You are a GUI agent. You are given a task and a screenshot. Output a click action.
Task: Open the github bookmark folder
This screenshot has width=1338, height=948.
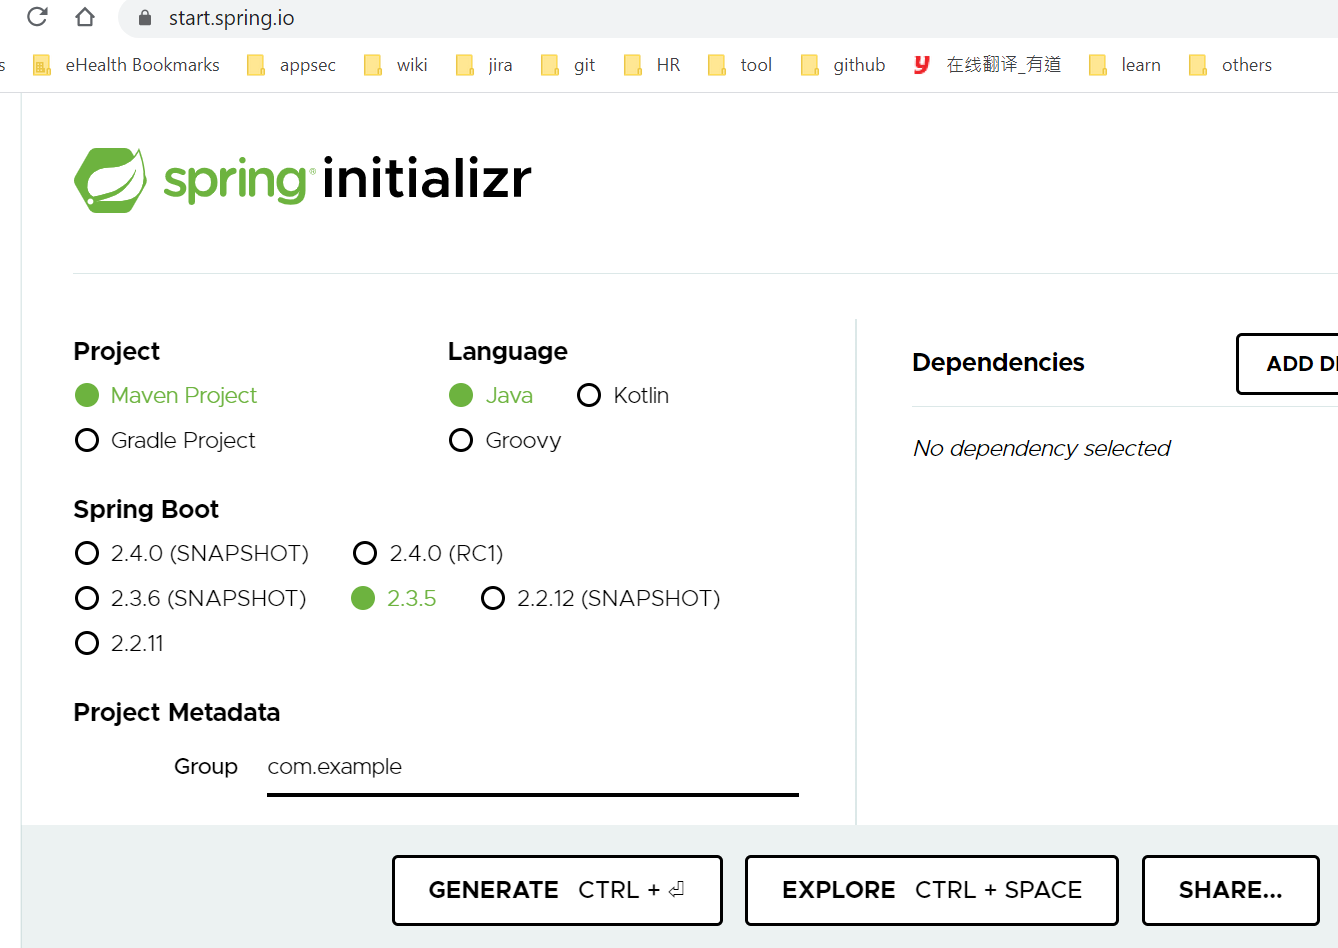(842, 65)
